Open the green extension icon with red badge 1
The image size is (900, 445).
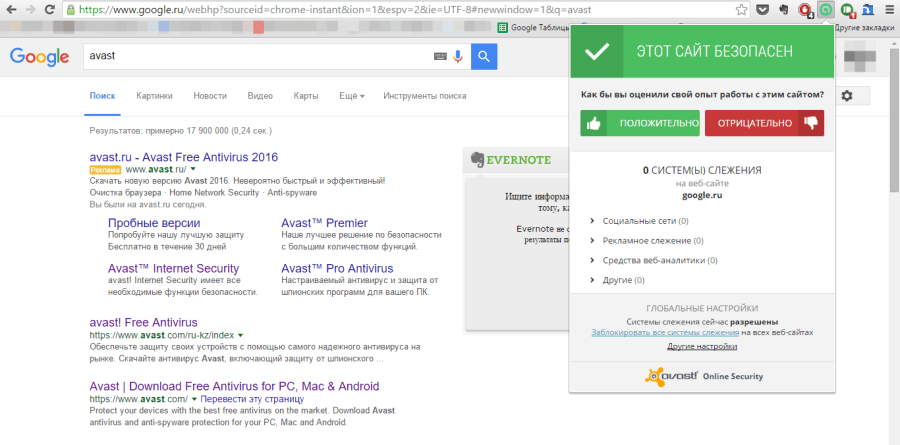[847, 10]
